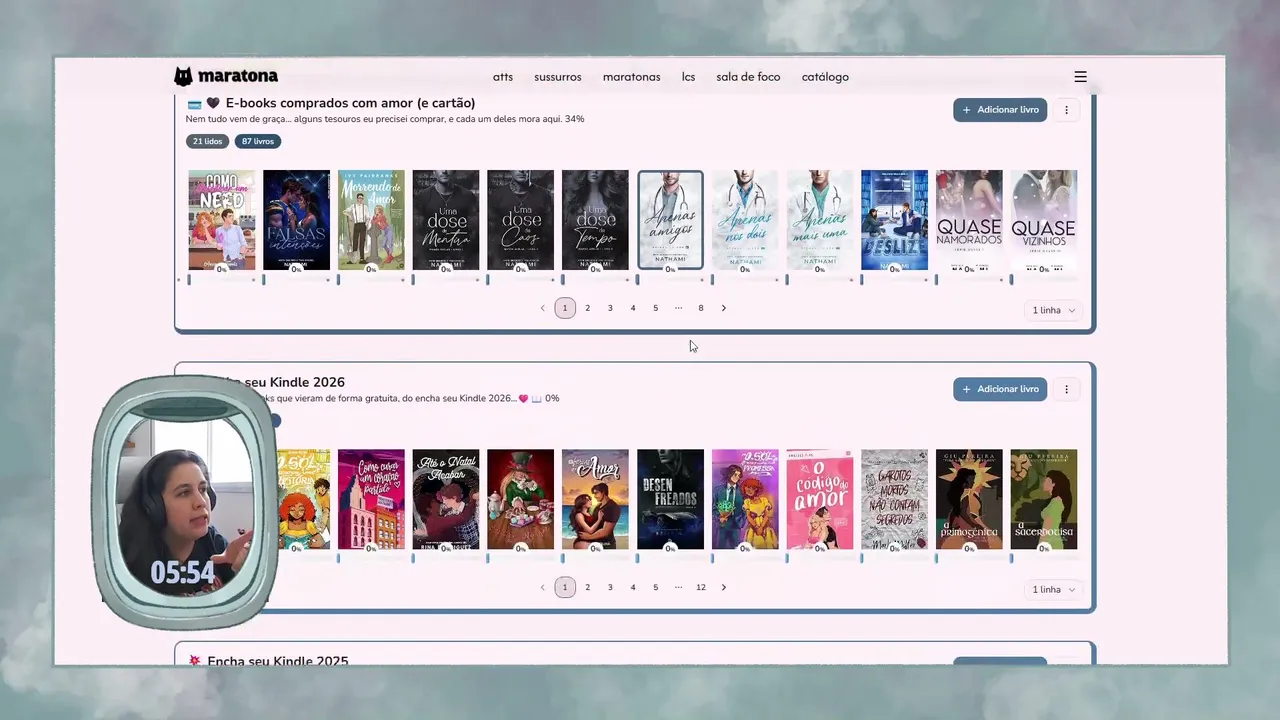Select page 5 in Kindle 2026 pagination
The height and width of the screenshot is (720, 1280).
point(656,587)
